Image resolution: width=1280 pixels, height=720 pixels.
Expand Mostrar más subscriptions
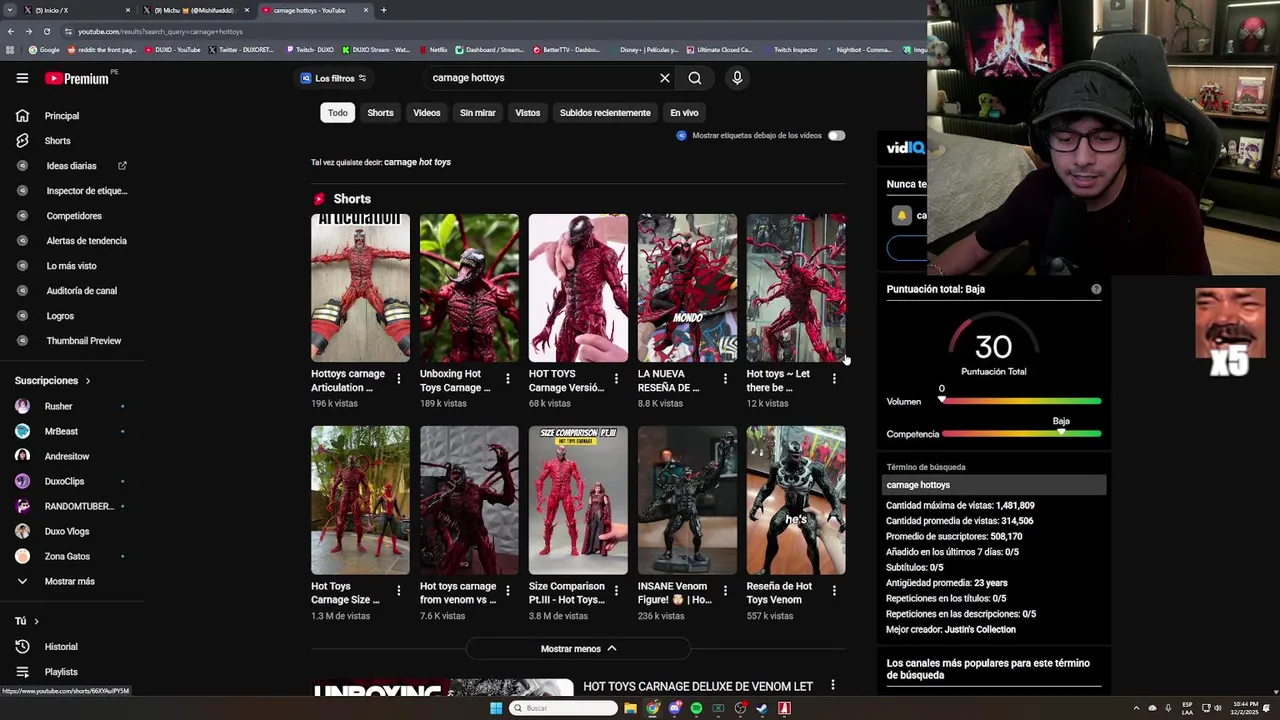coord(69,581)
